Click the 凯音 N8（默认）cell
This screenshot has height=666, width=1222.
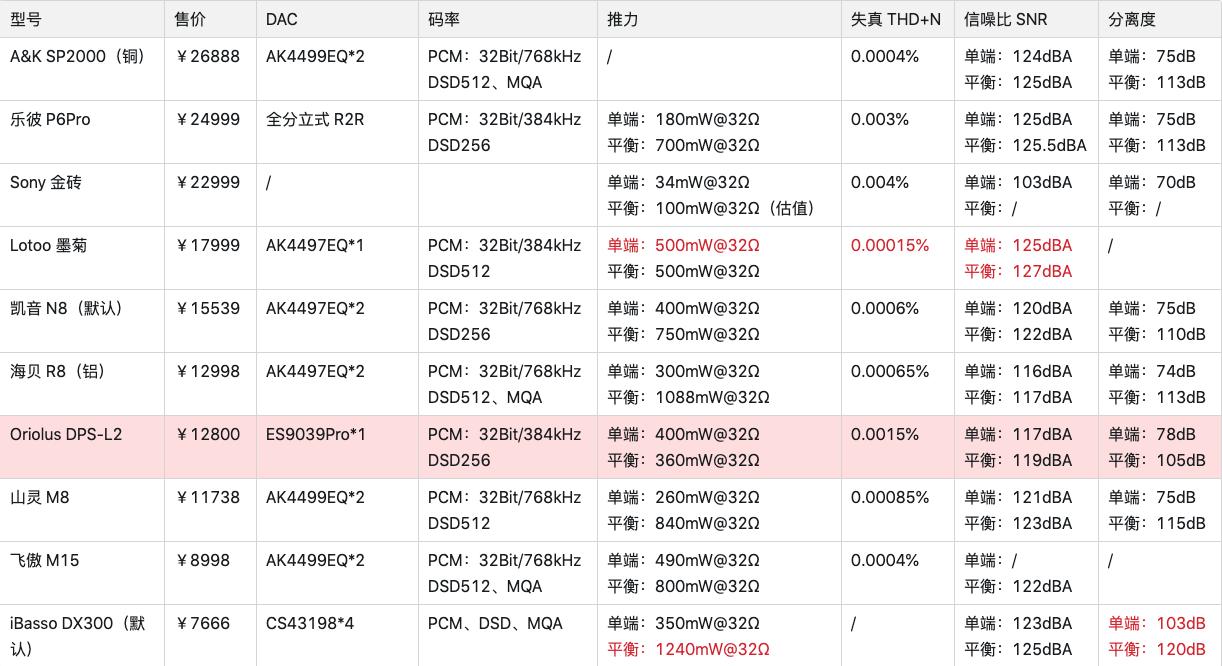point(66,309)
